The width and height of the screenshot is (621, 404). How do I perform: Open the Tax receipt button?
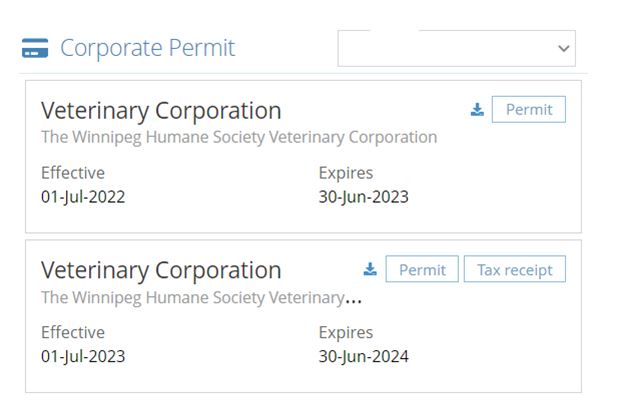(x=514, y=269)
